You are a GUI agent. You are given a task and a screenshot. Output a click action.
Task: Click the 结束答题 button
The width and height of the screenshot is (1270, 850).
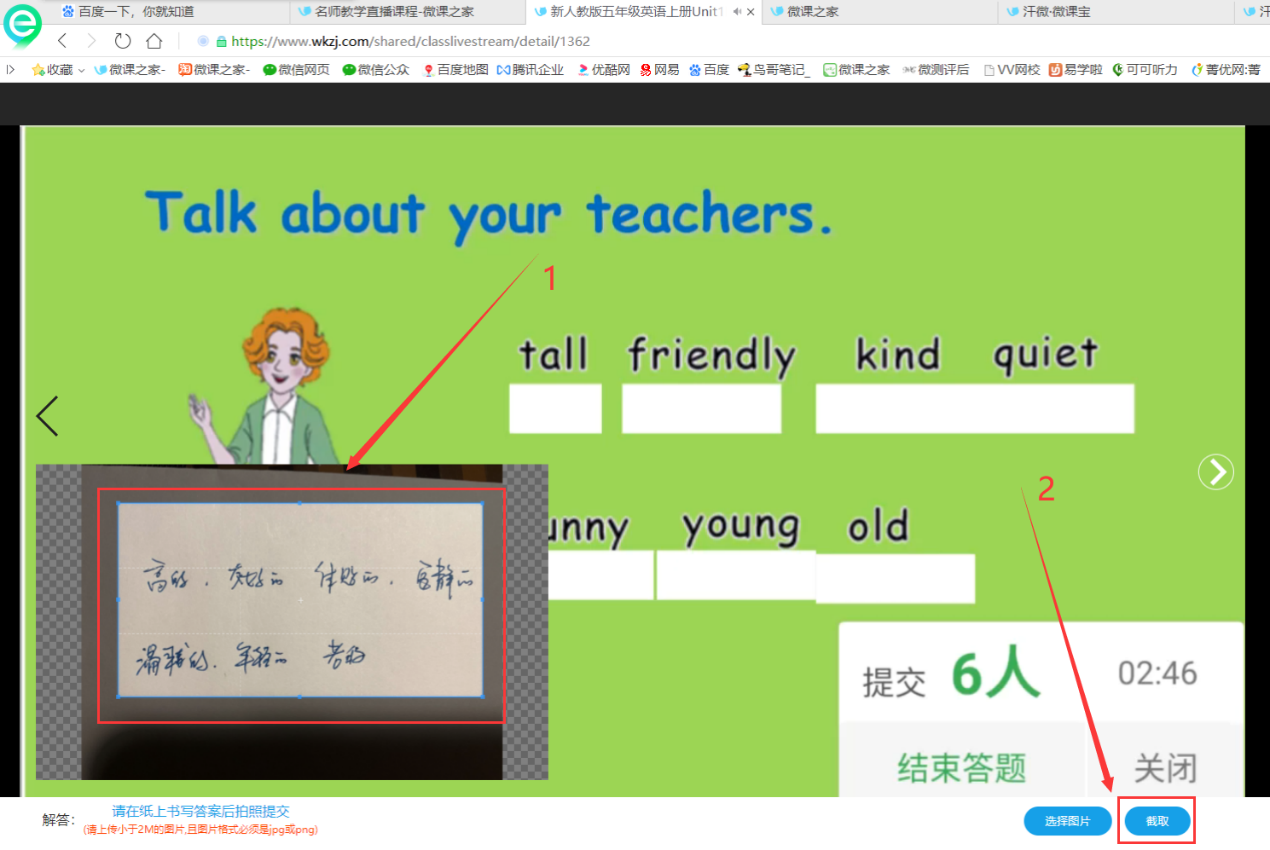(962, 768)
